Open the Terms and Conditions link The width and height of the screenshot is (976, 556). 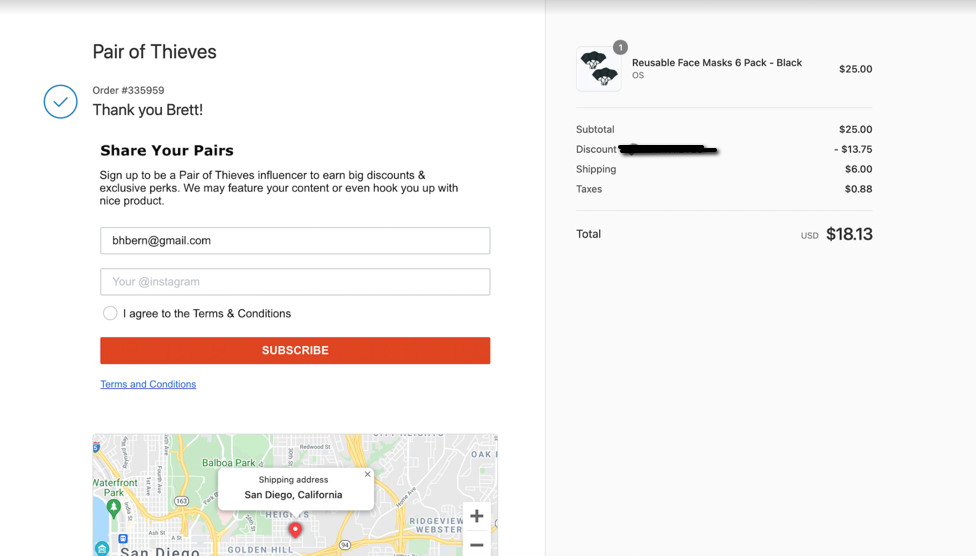click(x=148, y=384)
